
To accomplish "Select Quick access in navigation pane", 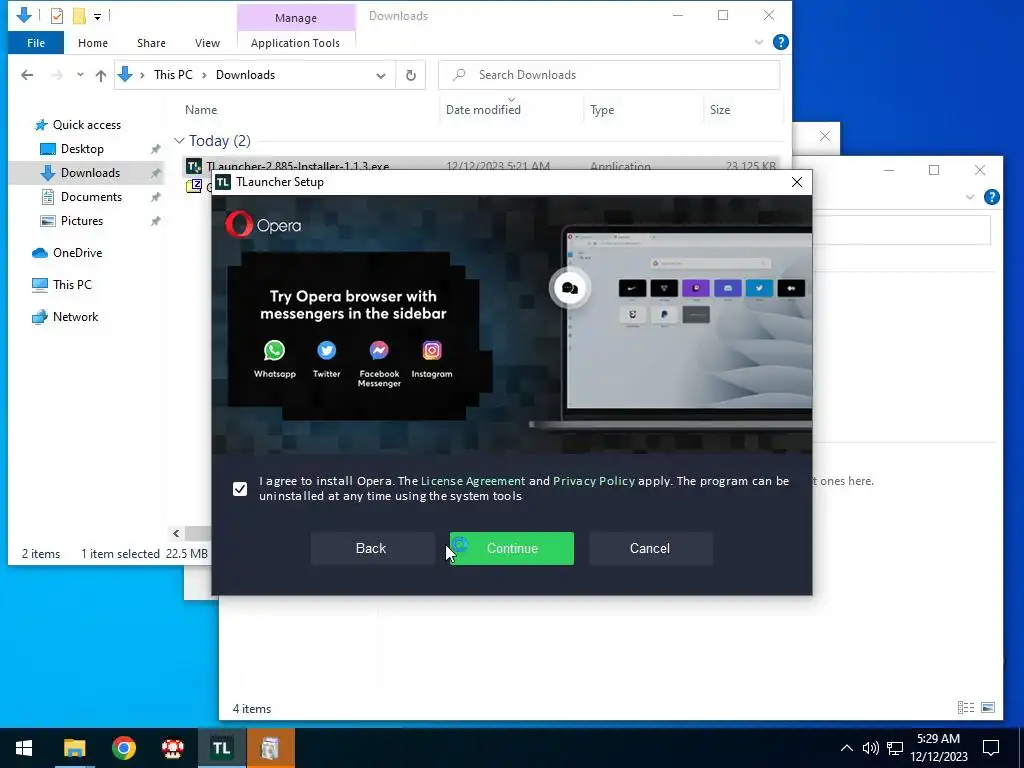I will coord(86,125).
